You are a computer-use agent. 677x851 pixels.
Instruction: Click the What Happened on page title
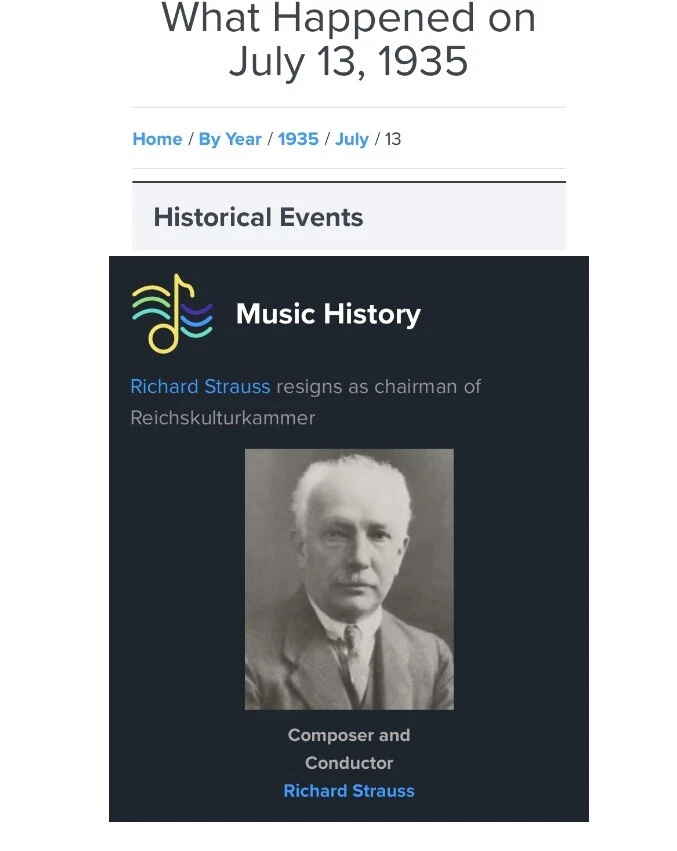point(349,18)
